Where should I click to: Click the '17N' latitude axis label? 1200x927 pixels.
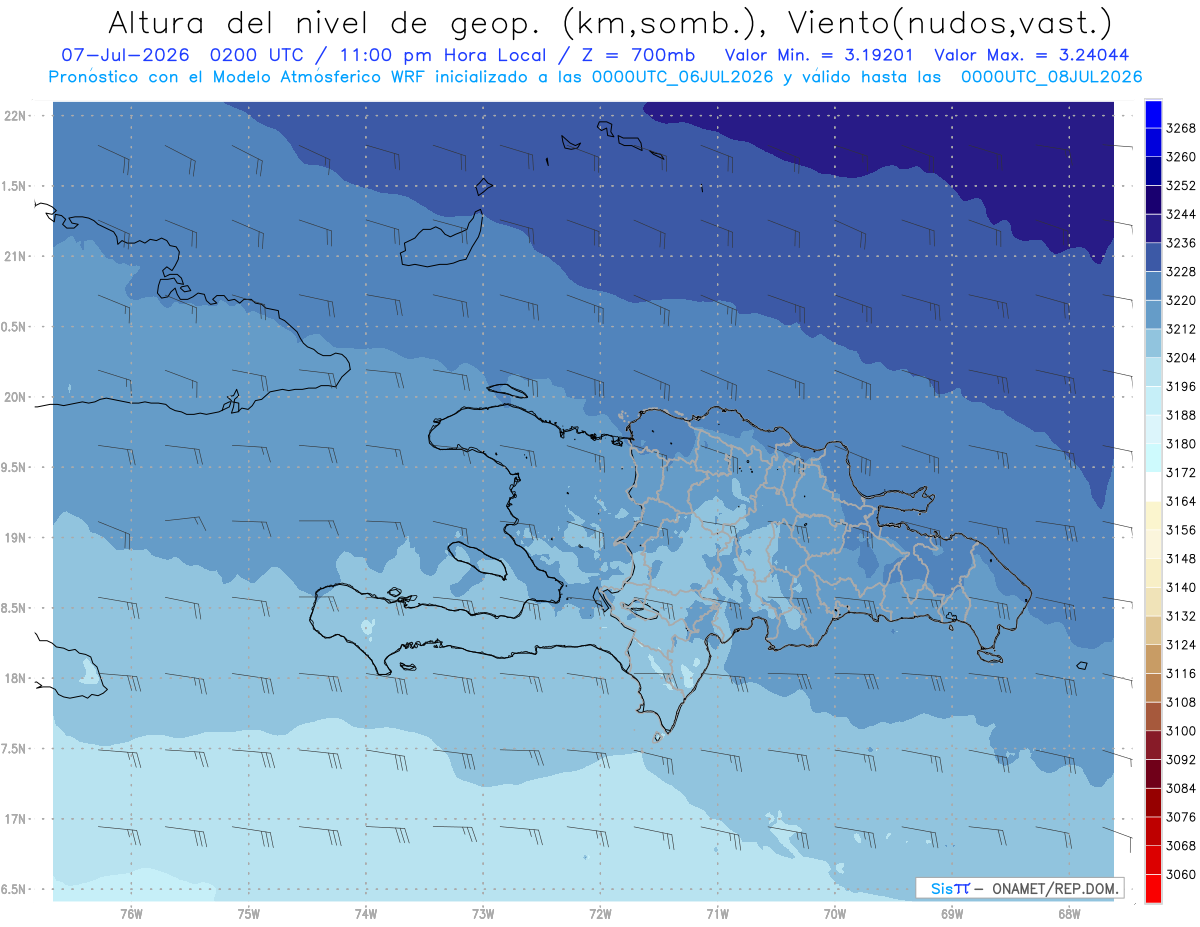click(16, 819)
